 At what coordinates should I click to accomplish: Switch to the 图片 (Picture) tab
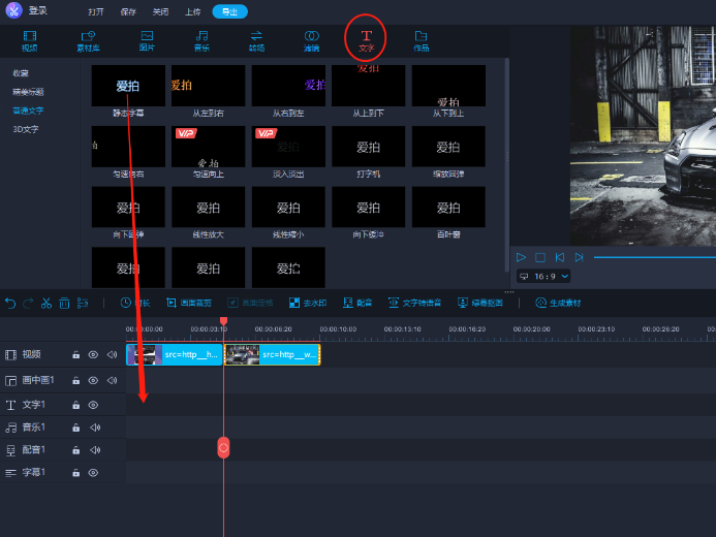click(147, 41)
